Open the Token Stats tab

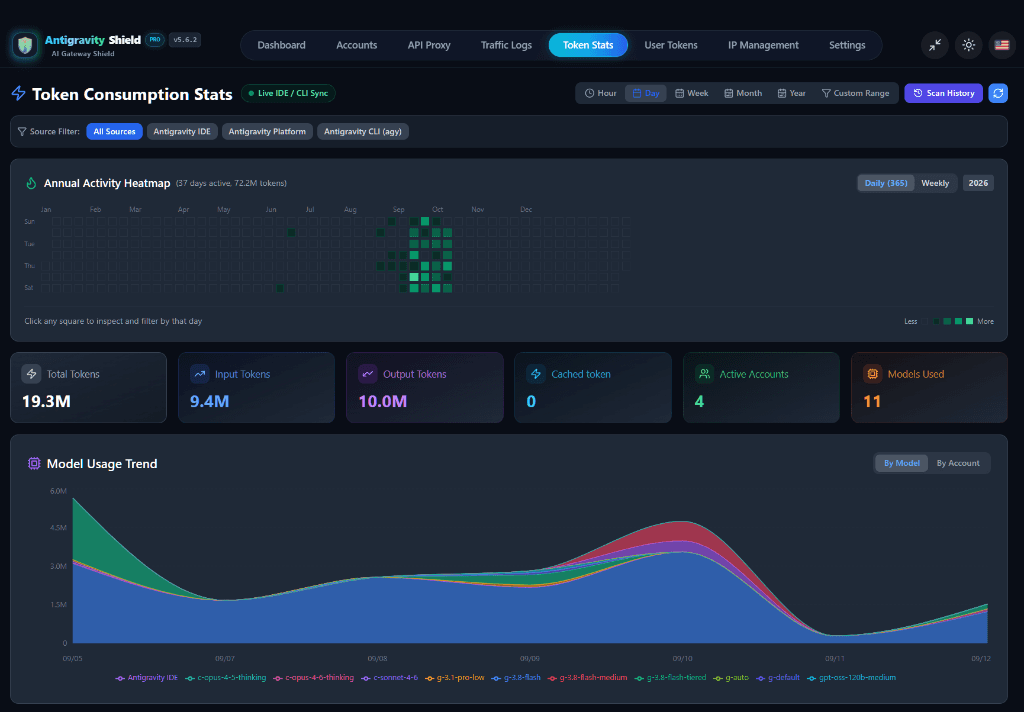coord(588,45)
